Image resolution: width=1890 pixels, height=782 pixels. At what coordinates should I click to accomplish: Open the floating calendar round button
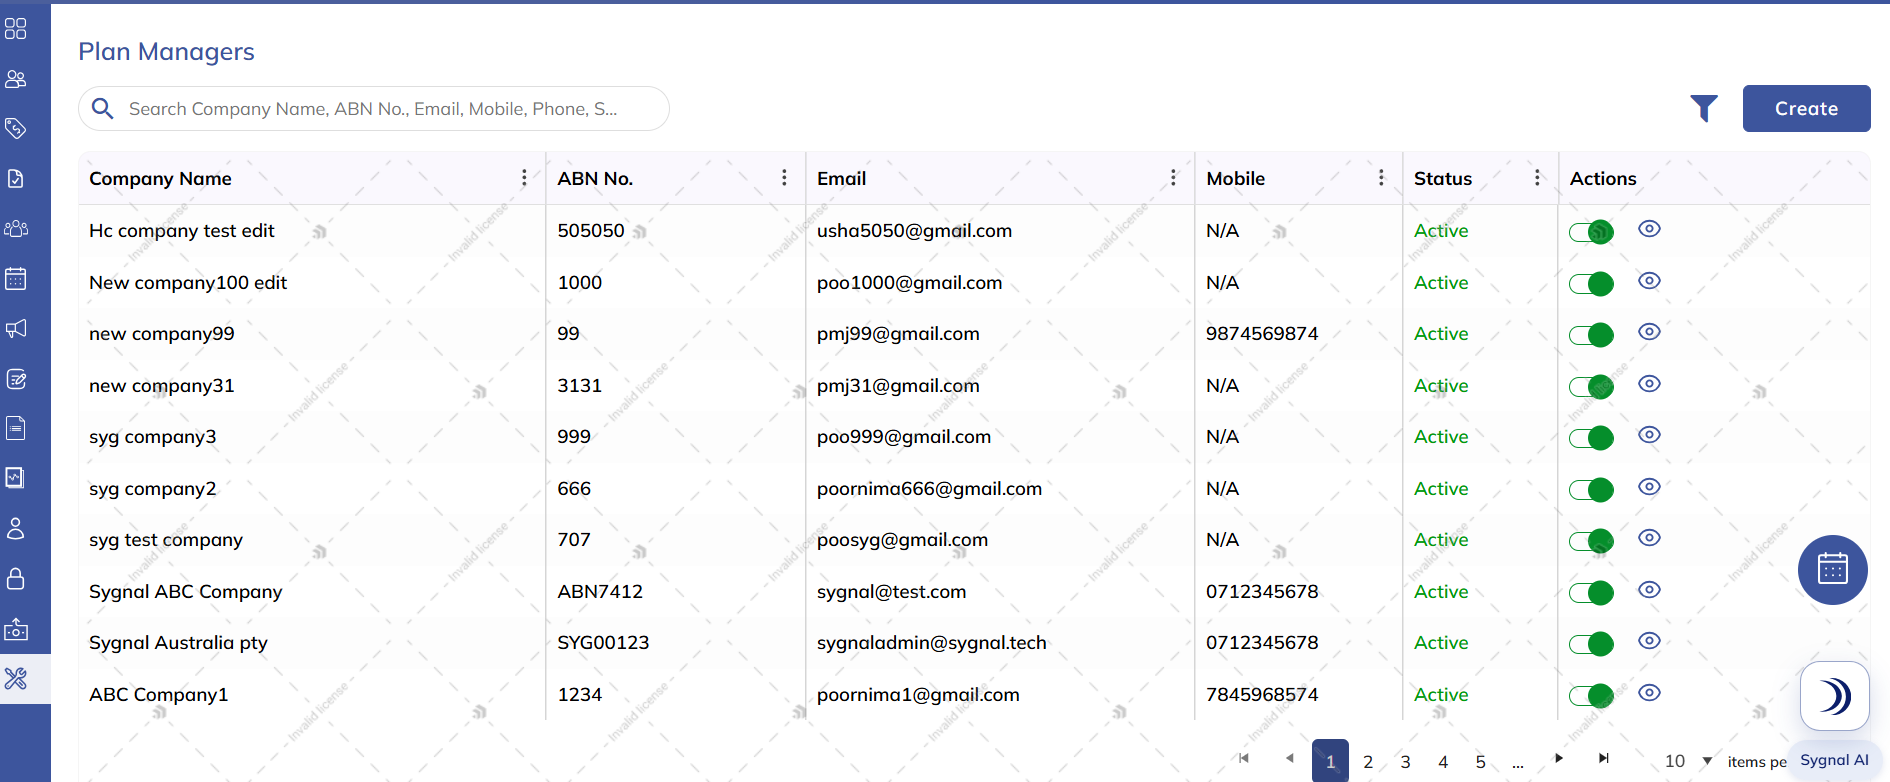[x=1832, y=570]
